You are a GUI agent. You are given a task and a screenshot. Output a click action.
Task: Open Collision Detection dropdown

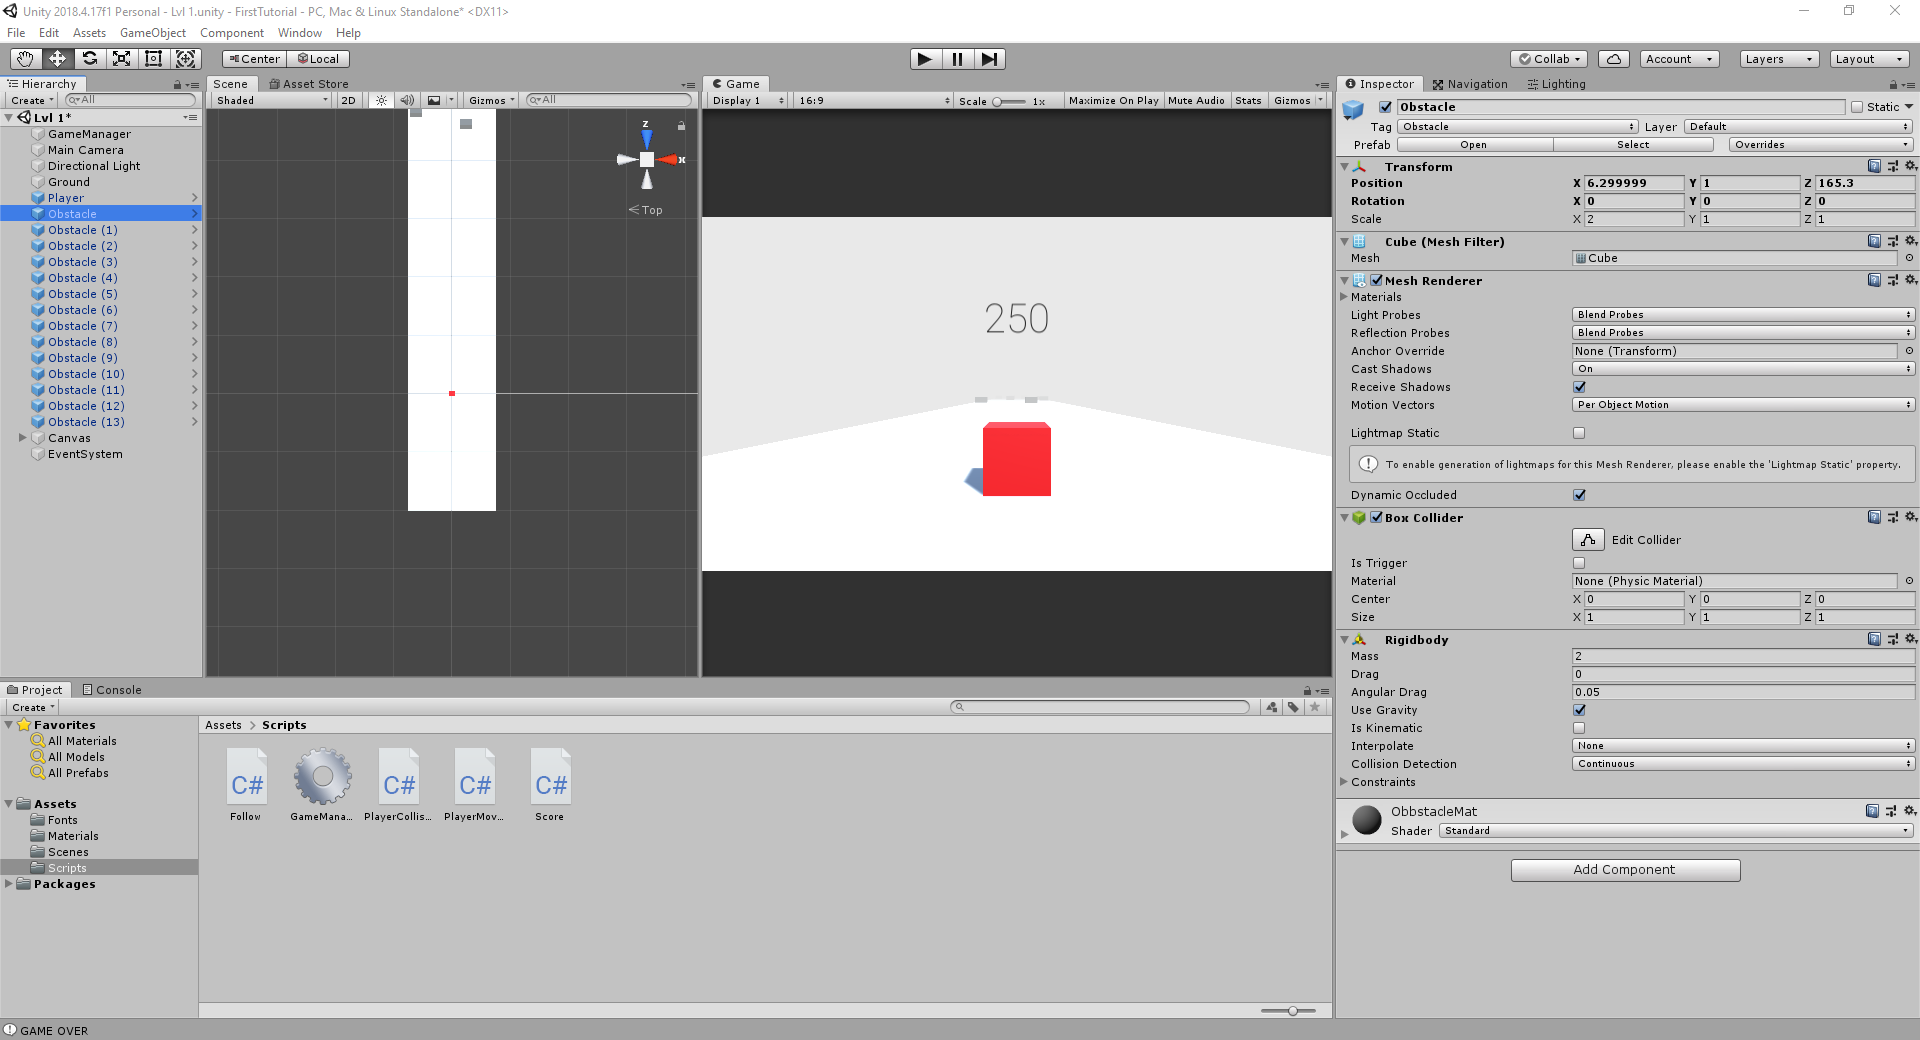(x=1743, y=764)
